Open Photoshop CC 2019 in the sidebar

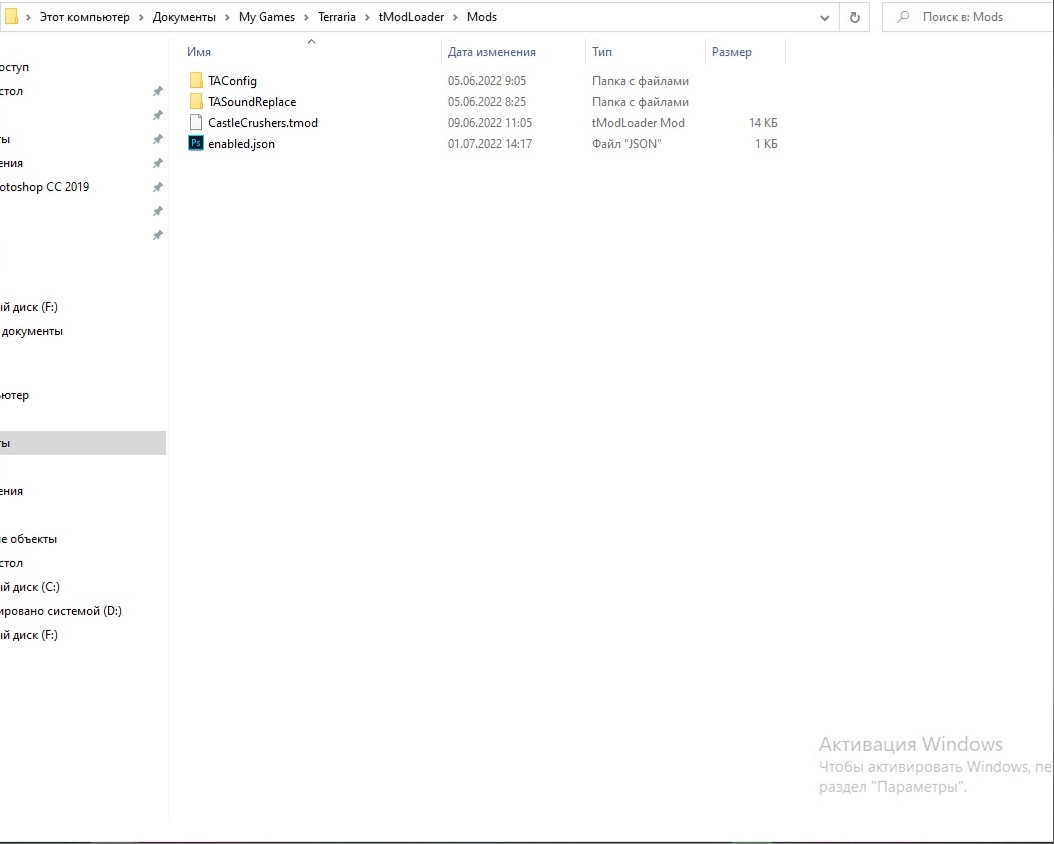click(44, 187)
